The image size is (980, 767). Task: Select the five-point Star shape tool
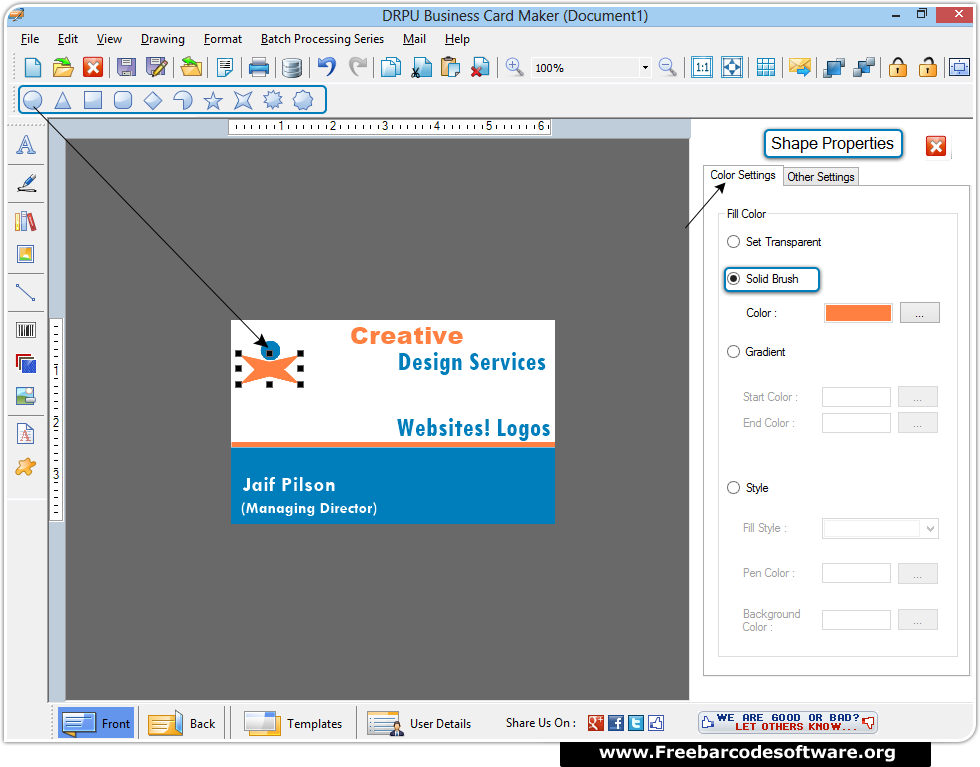pyautogui.click(x=213, y=100)
